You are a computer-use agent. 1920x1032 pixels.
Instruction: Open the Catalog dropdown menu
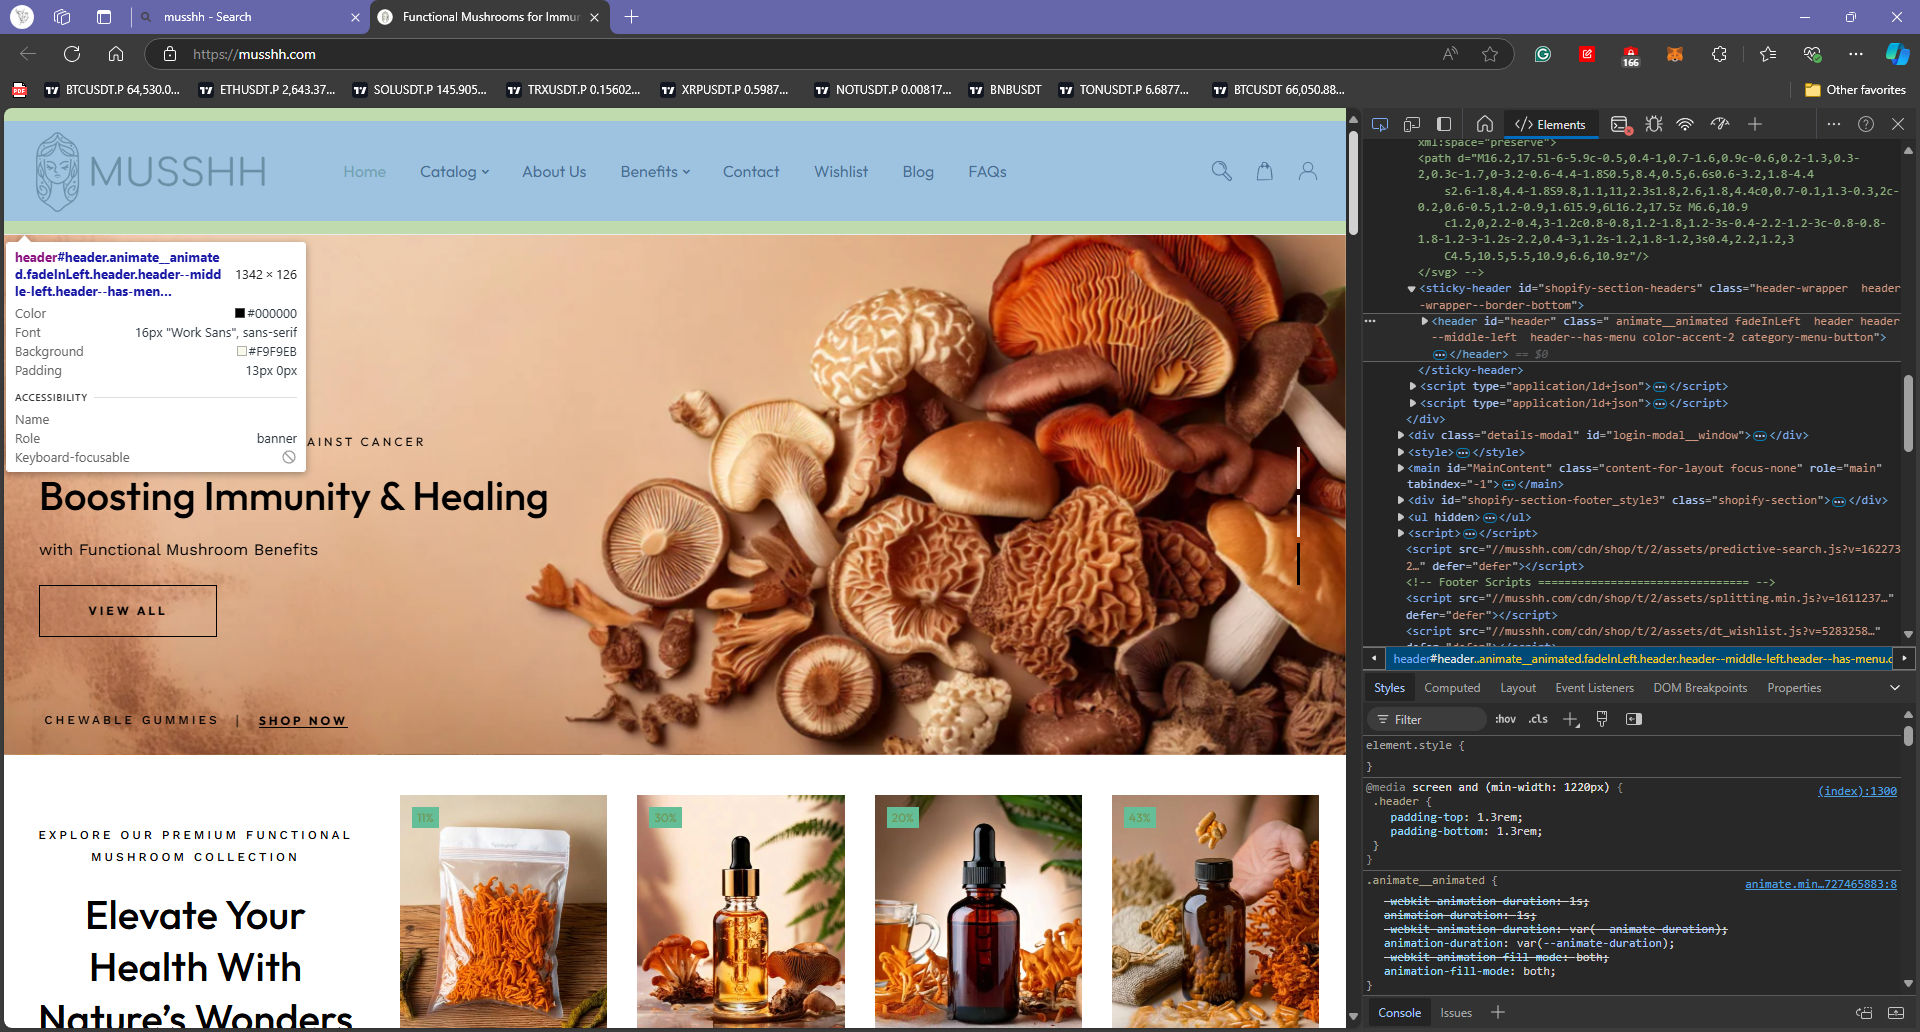[x=454, y=172]
